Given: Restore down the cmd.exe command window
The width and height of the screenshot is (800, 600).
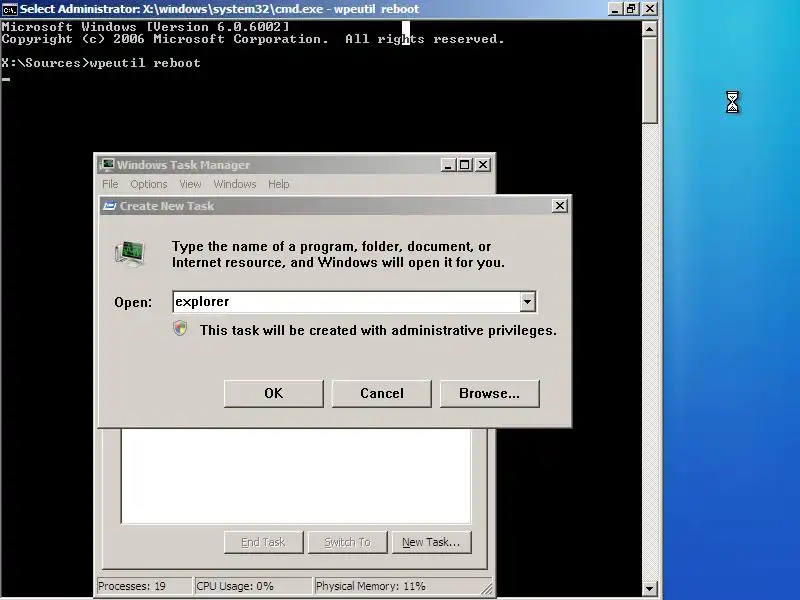Looking at the screenshot, I should pyautogui.click(x=632, y=9).
